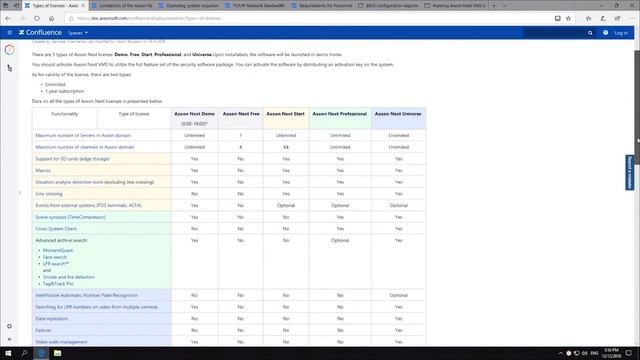Open File Explorer from taskbar
The width and height of the screenshot is (640, 360).
[x=58, y=353]
